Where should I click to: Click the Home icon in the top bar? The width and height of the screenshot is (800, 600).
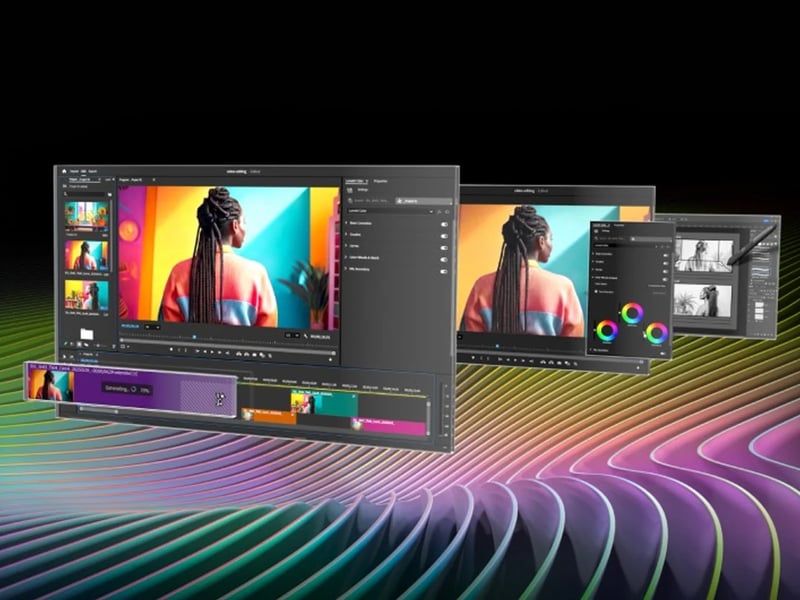pos(61,171)
